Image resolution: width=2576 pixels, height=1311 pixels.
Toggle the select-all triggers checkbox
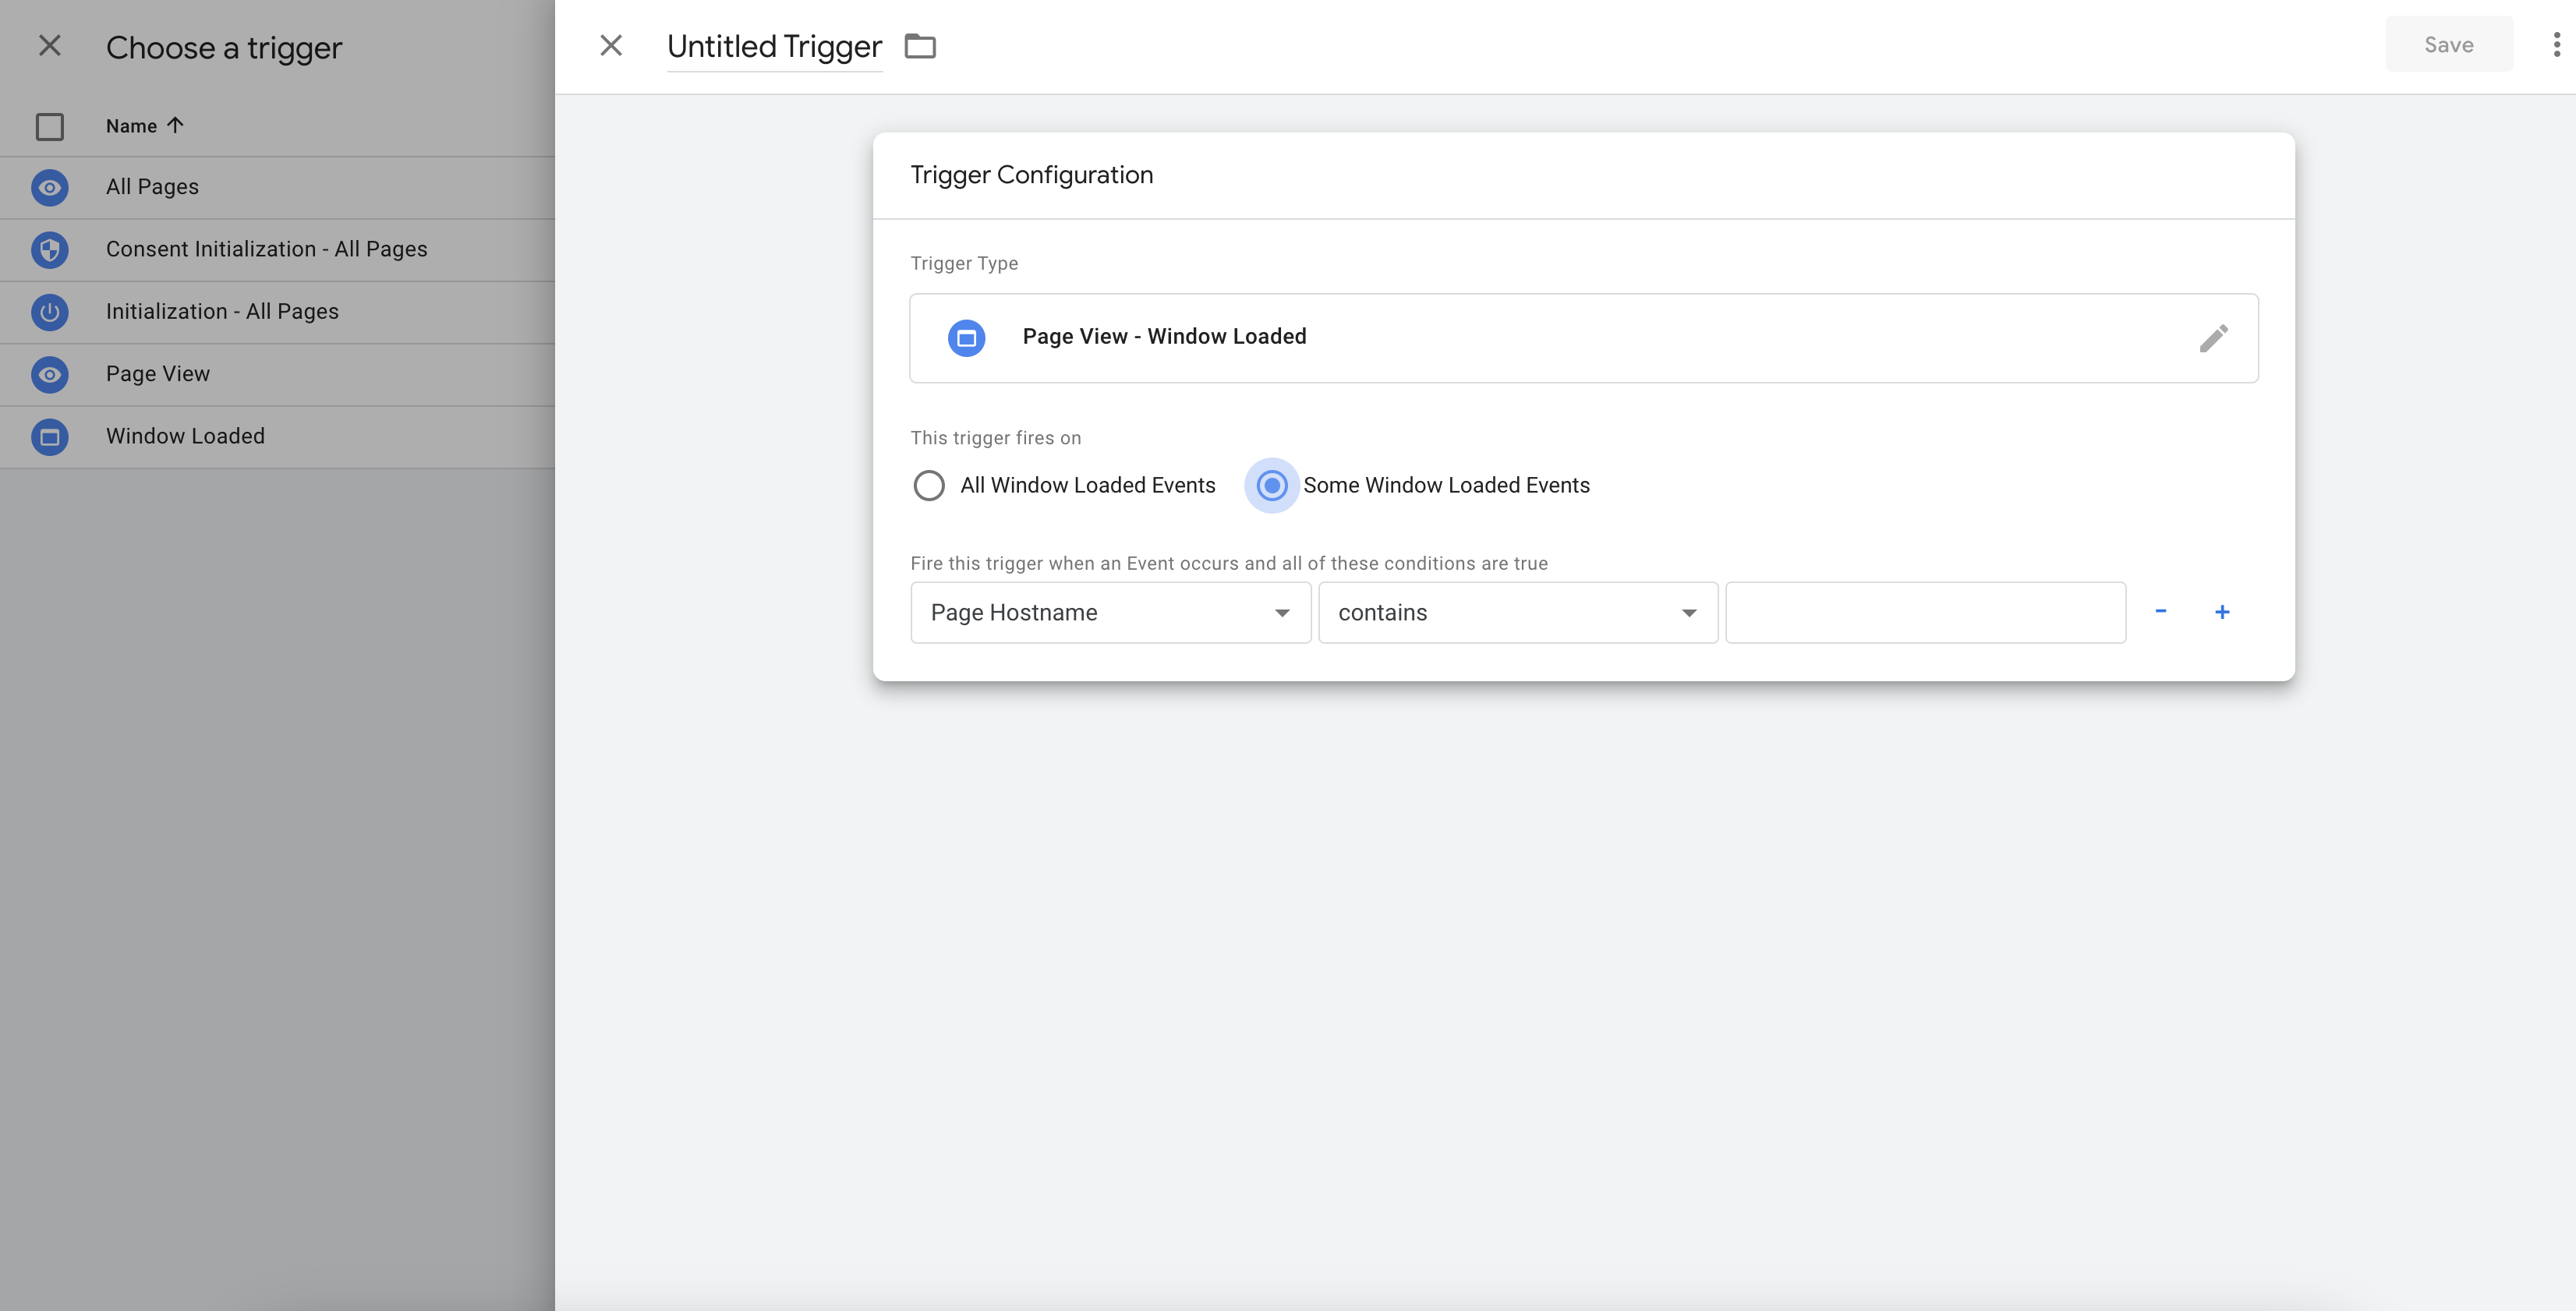[x=50, y=126]
